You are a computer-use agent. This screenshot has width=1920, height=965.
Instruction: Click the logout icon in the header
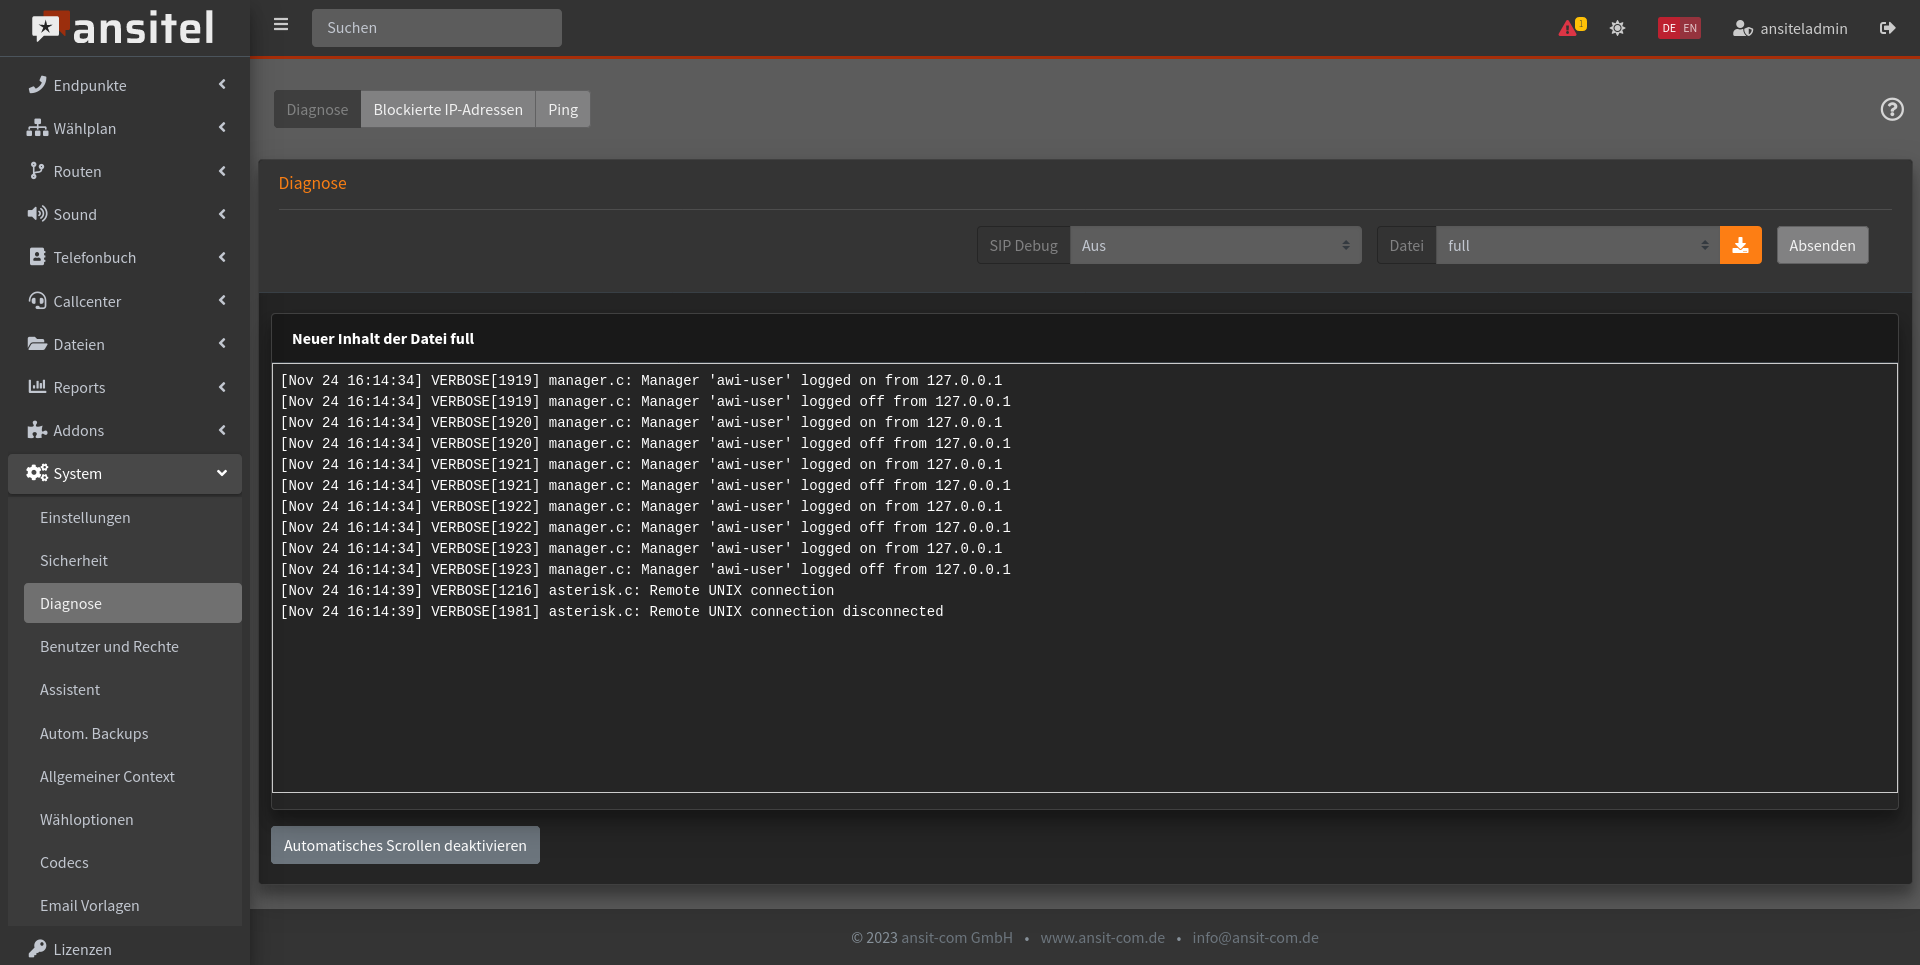pos(1887,28)
